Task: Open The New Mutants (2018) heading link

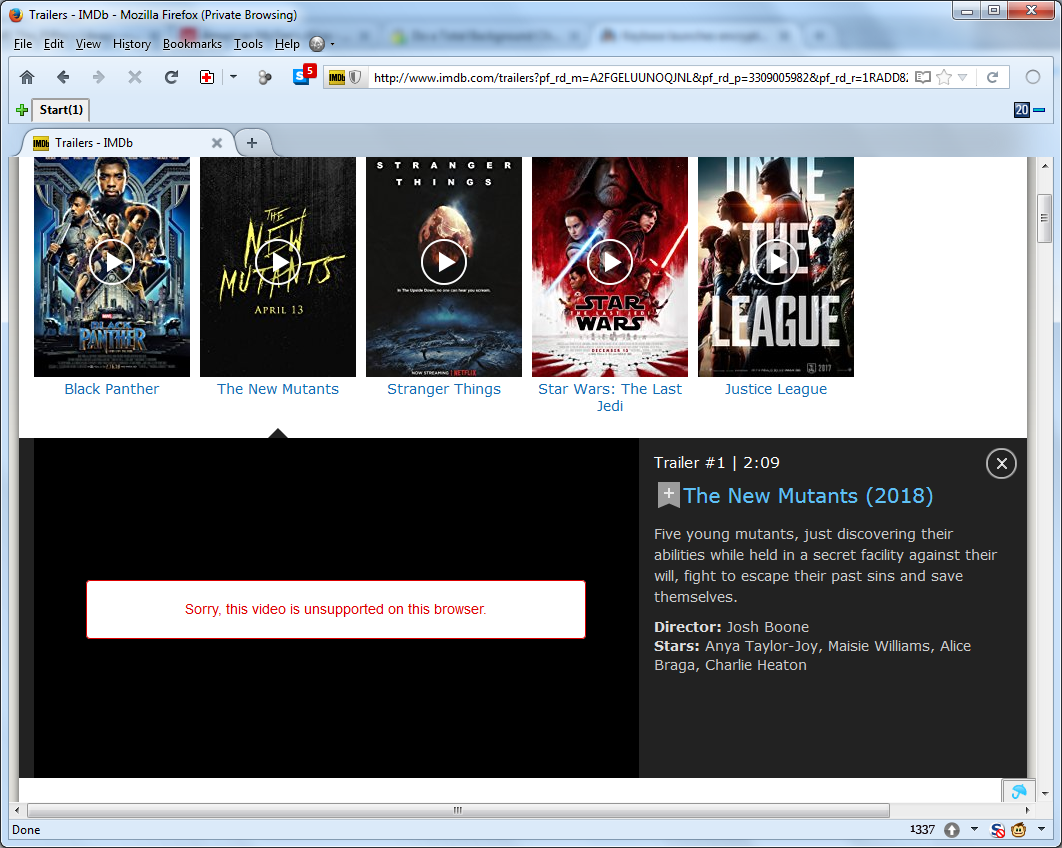Action: (x=807, y=496)
